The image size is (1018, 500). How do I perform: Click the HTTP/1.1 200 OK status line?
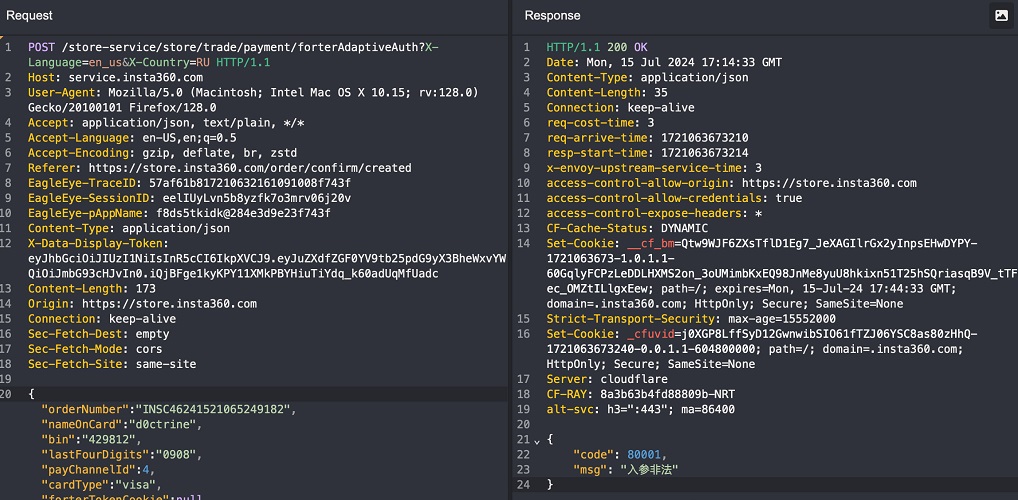596,47
